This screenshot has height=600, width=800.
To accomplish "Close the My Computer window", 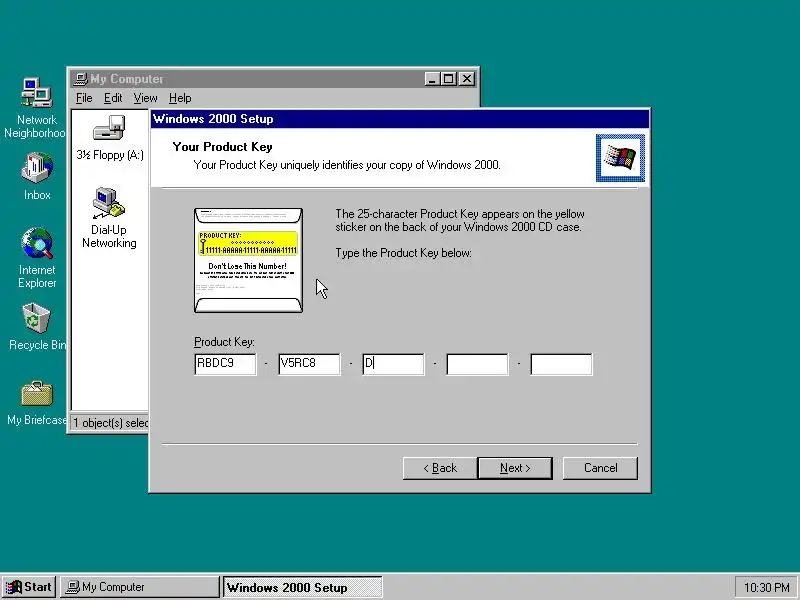I will (467, 79).
